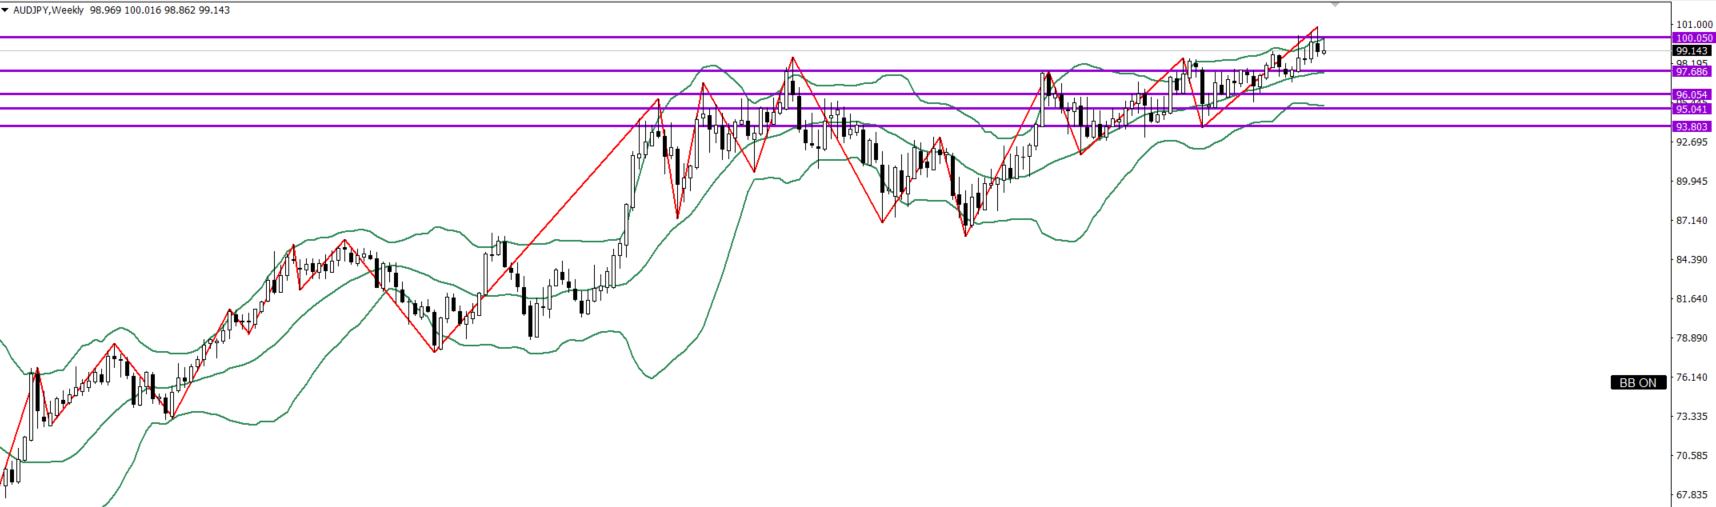Image resolution: width=1716 pixels, height=507 pixels.
Task: Click the chart shift triangle marker at top
Action: 1334,5
